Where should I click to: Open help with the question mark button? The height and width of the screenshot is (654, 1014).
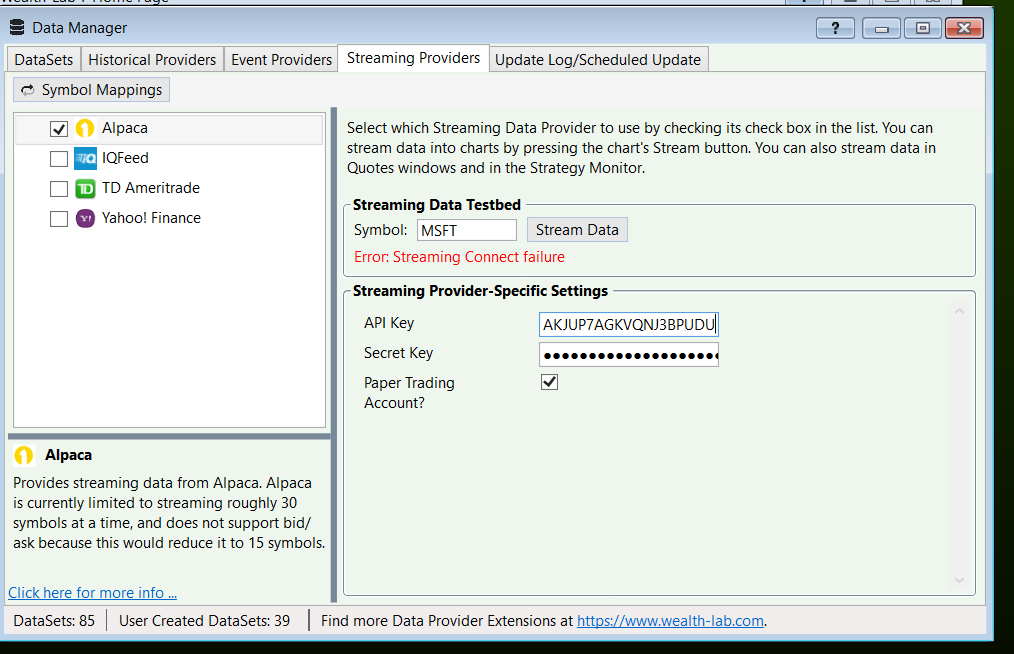click(835, 28)
